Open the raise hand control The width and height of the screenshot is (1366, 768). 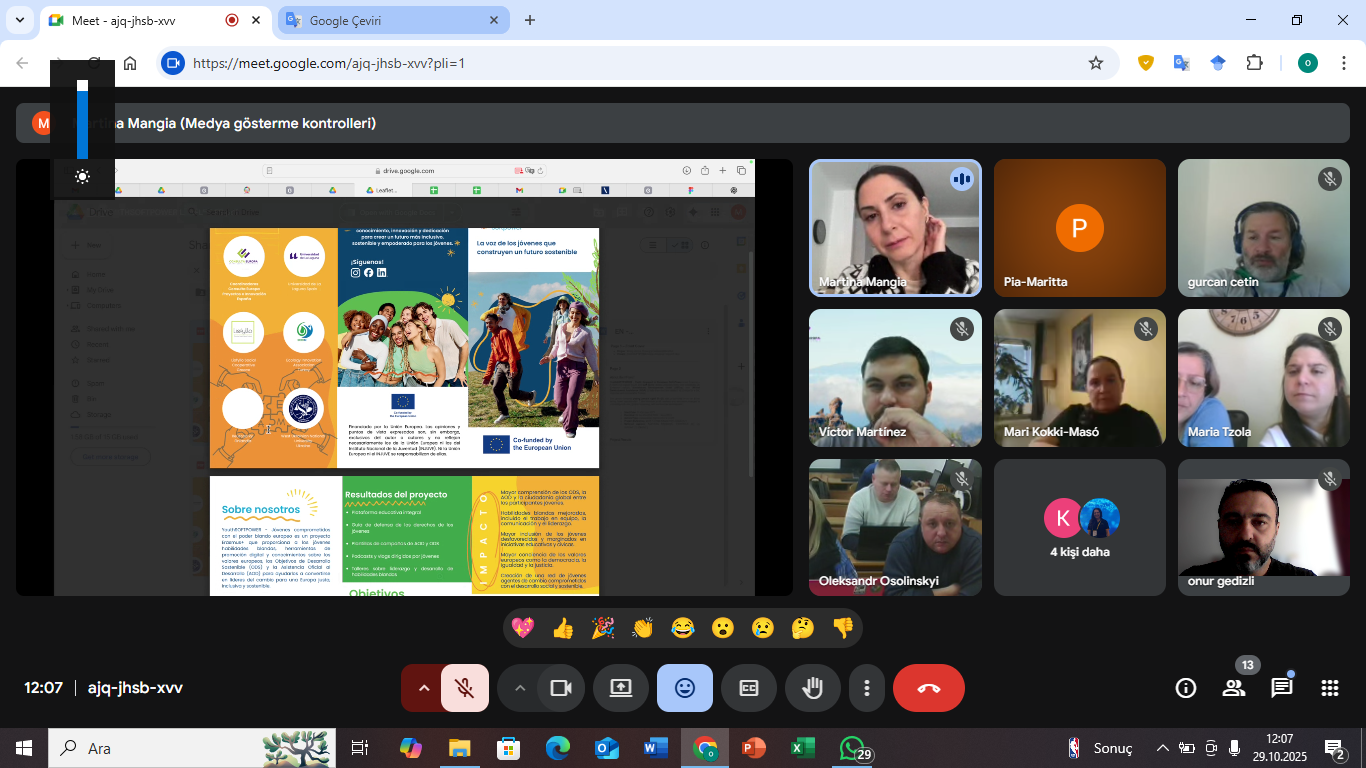click(812, 688)
